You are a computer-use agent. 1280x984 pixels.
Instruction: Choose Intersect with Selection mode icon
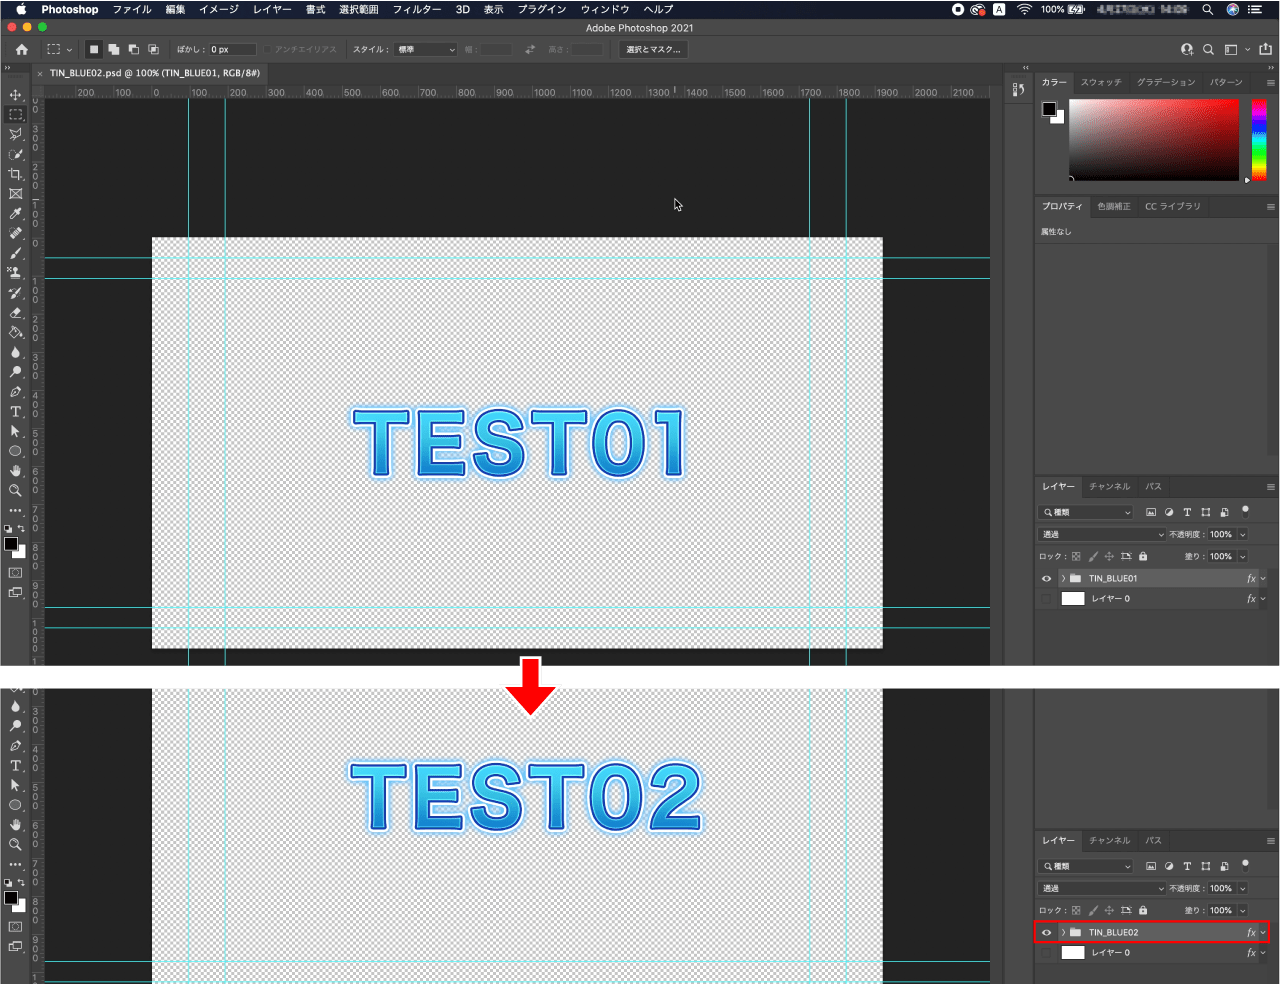pyautogui.click(x=153, y=49)
